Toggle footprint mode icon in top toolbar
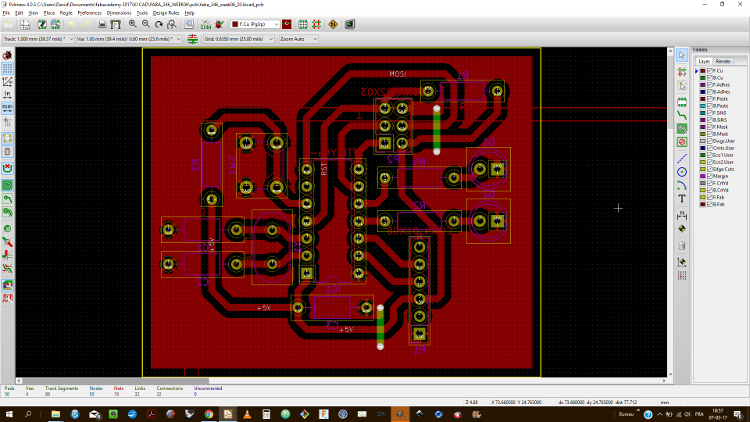The width and height of the screenshot is (750, 422). (x=303, y=24)
